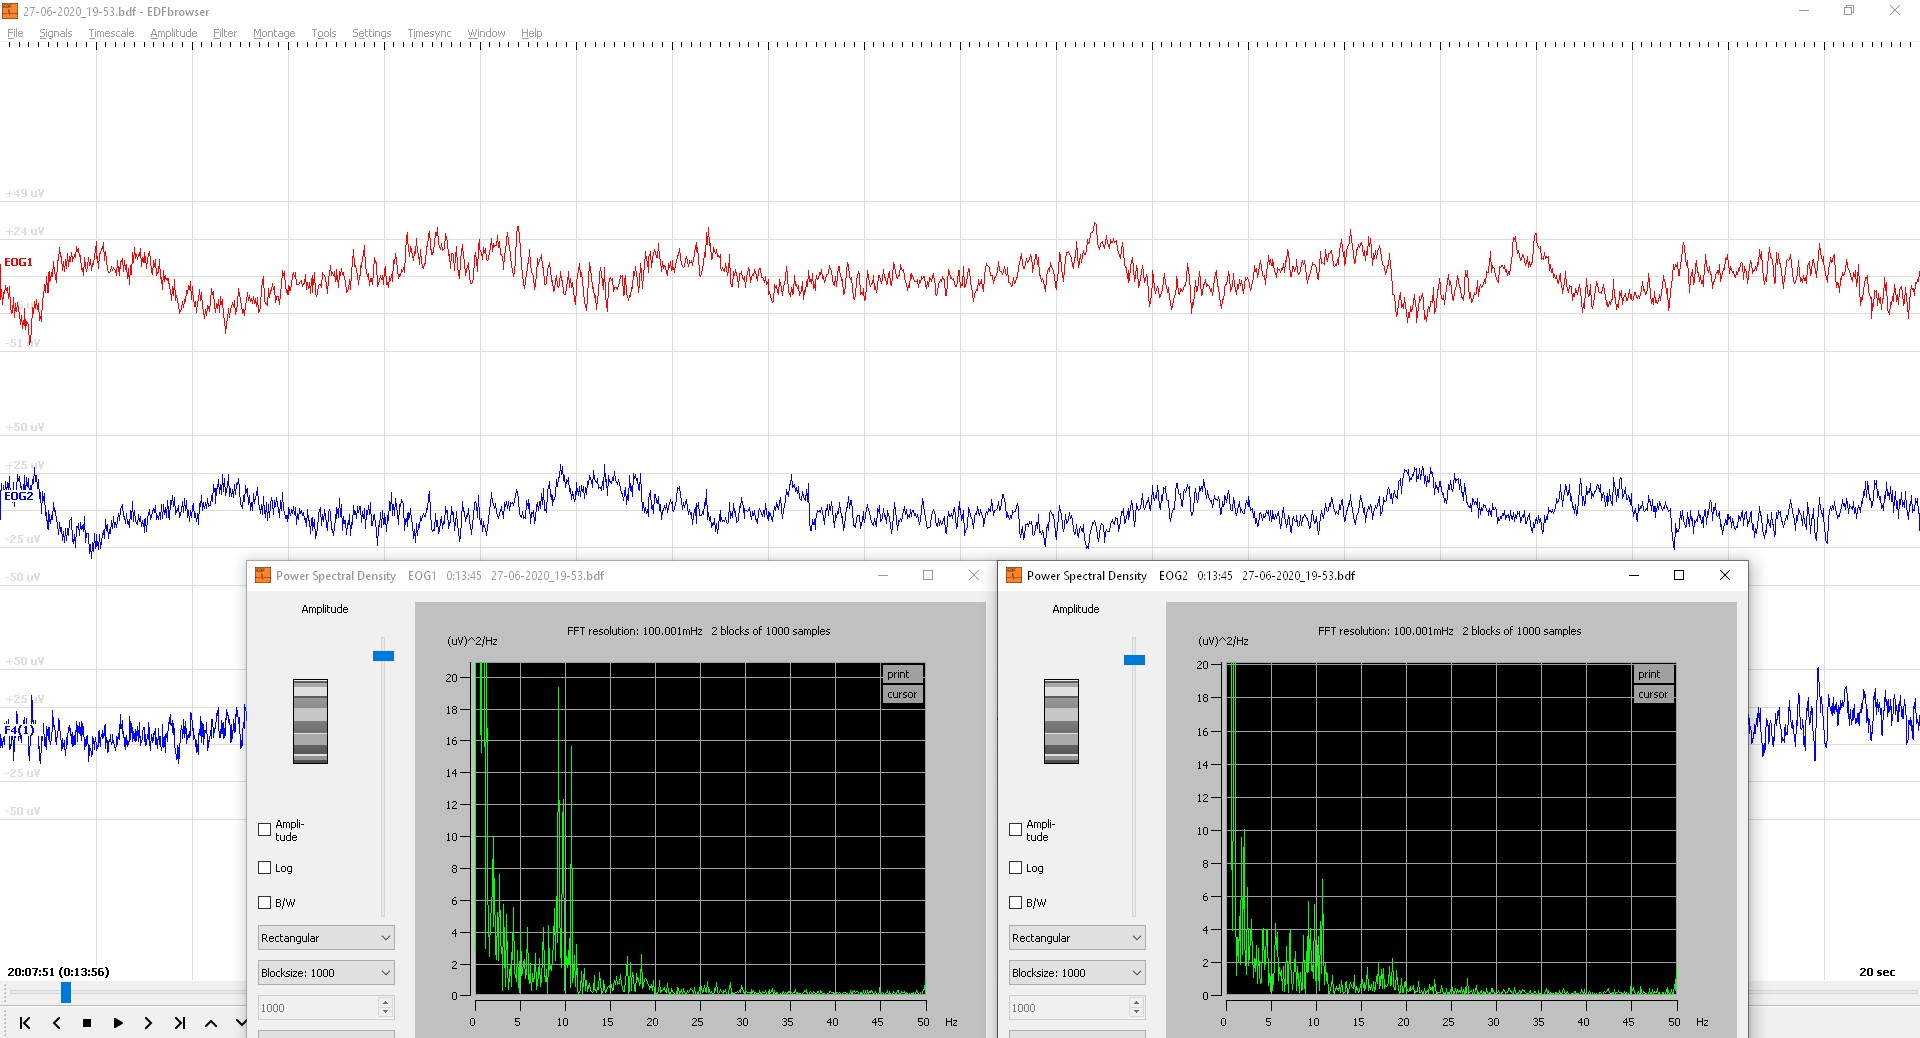Open the Window menu
Screen dimensions: 1920x1038
(x=487, y=33)
